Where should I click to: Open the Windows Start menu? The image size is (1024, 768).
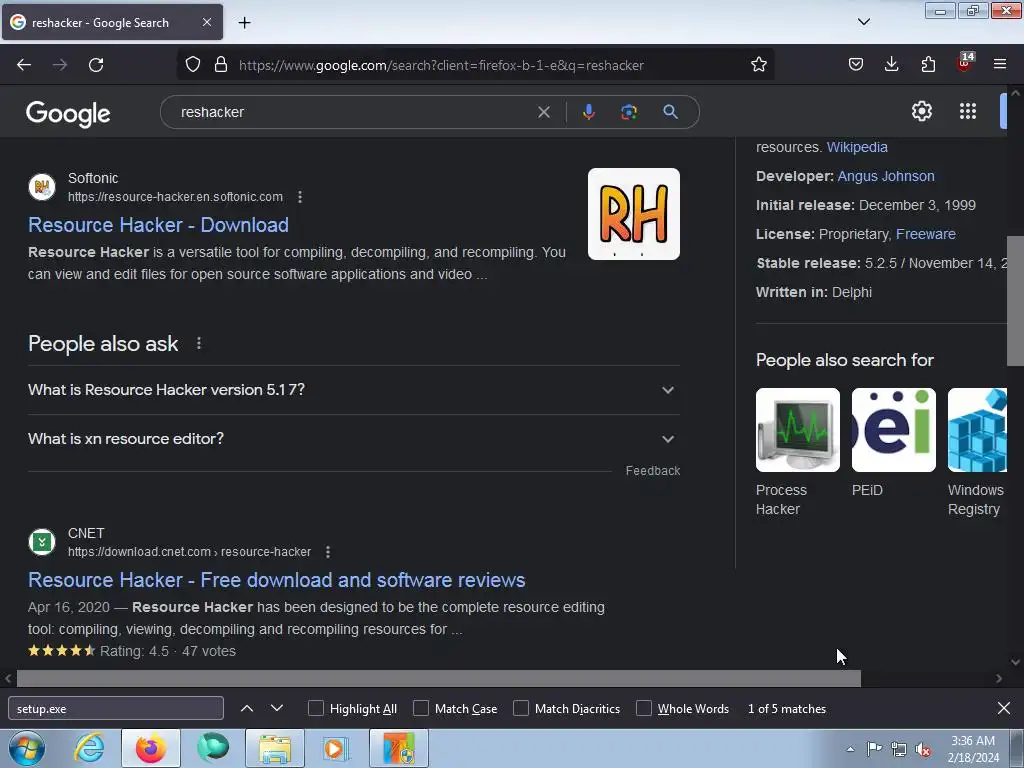27,748
